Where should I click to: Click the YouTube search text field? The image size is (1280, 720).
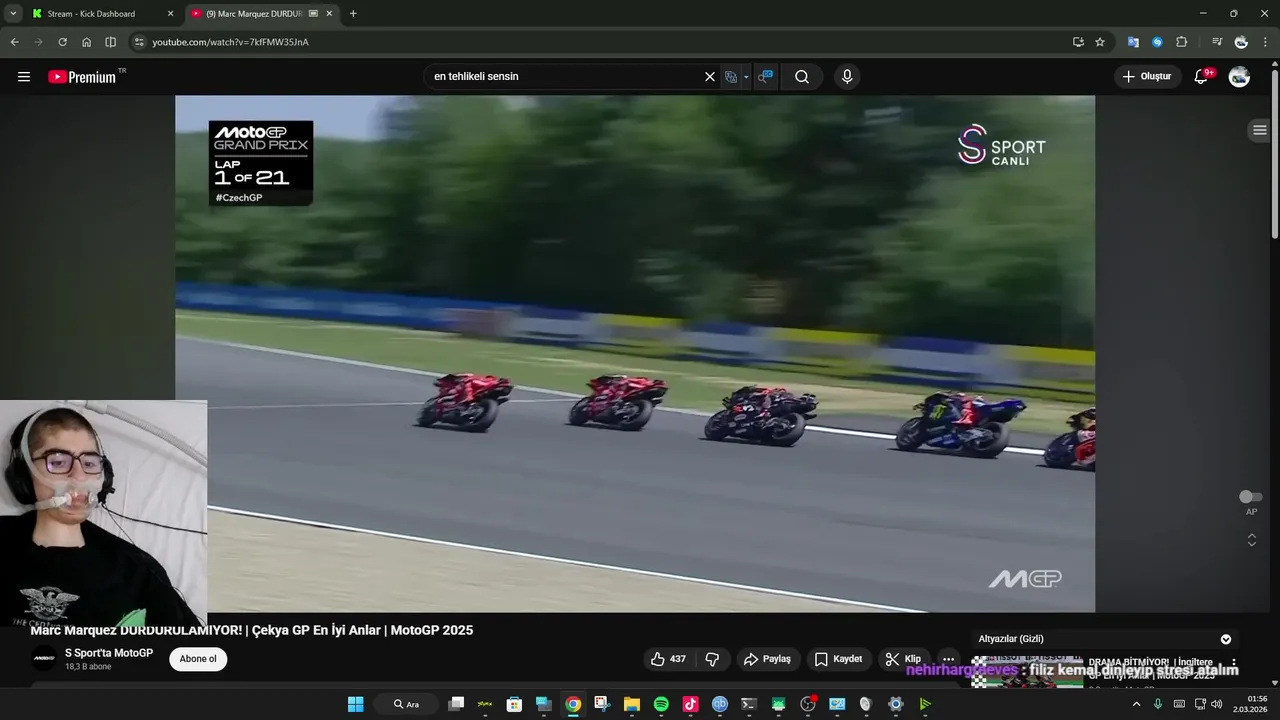click(565, 76)
